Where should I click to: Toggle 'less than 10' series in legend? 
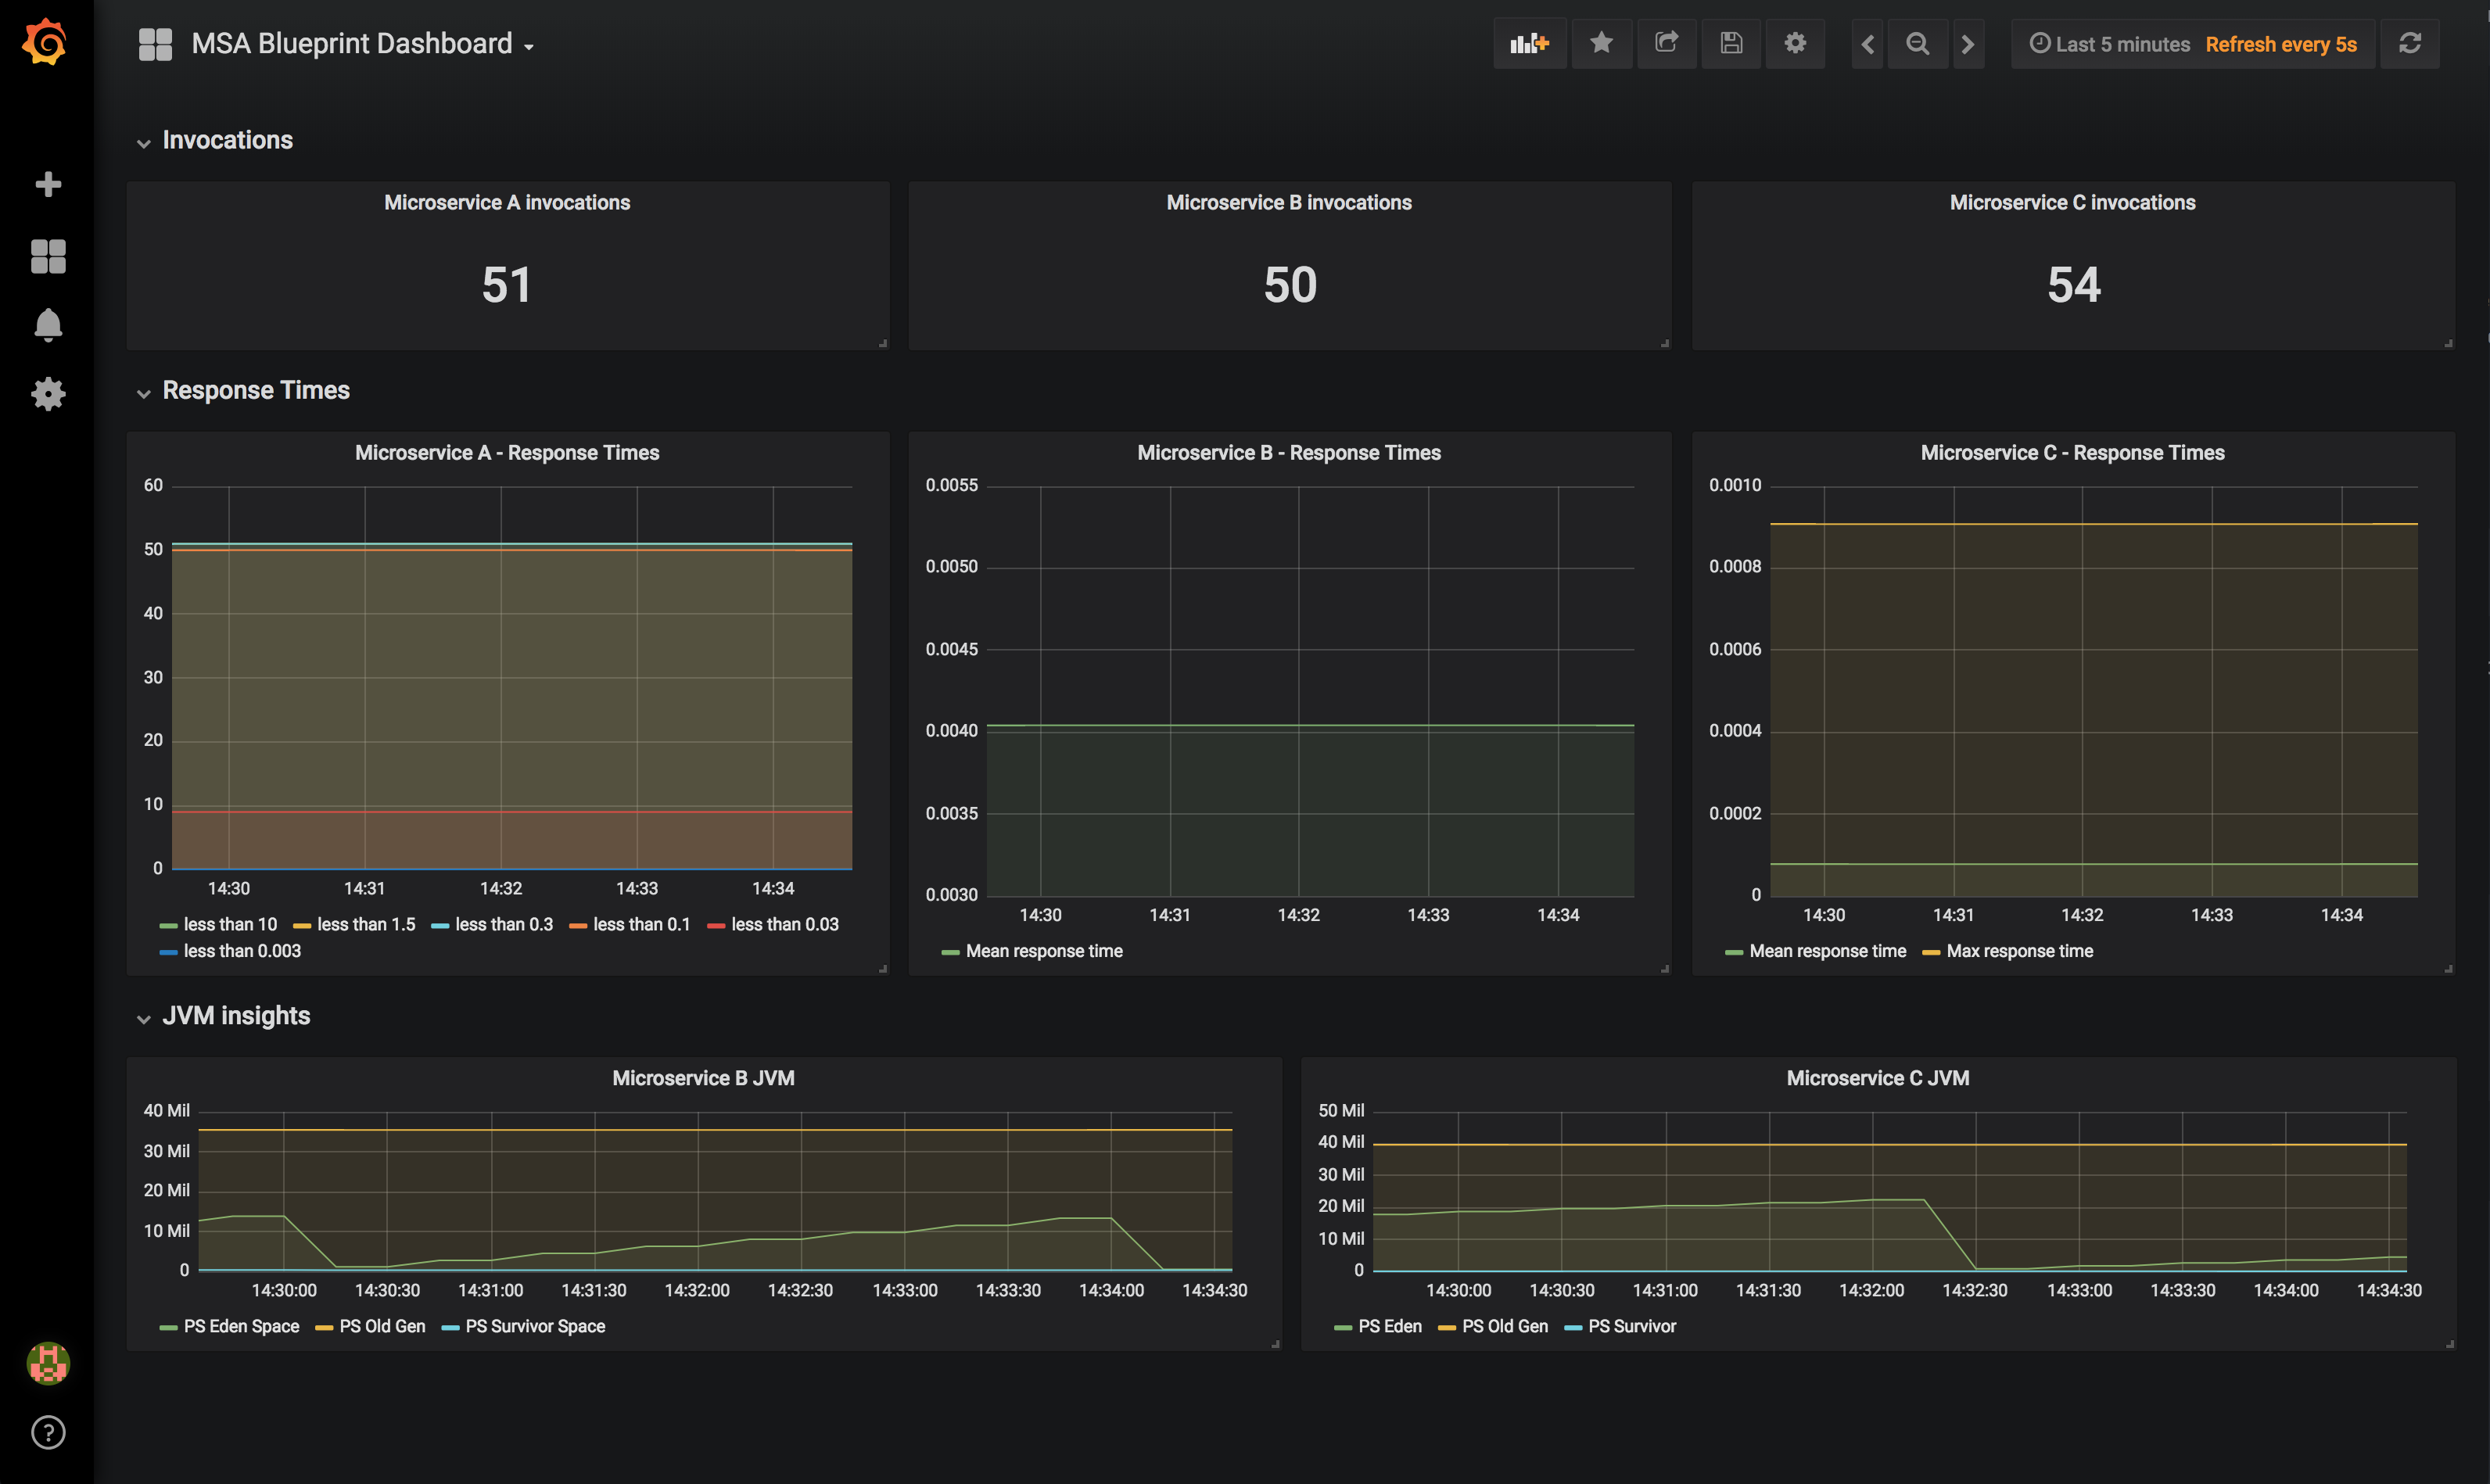pos(230,925)
